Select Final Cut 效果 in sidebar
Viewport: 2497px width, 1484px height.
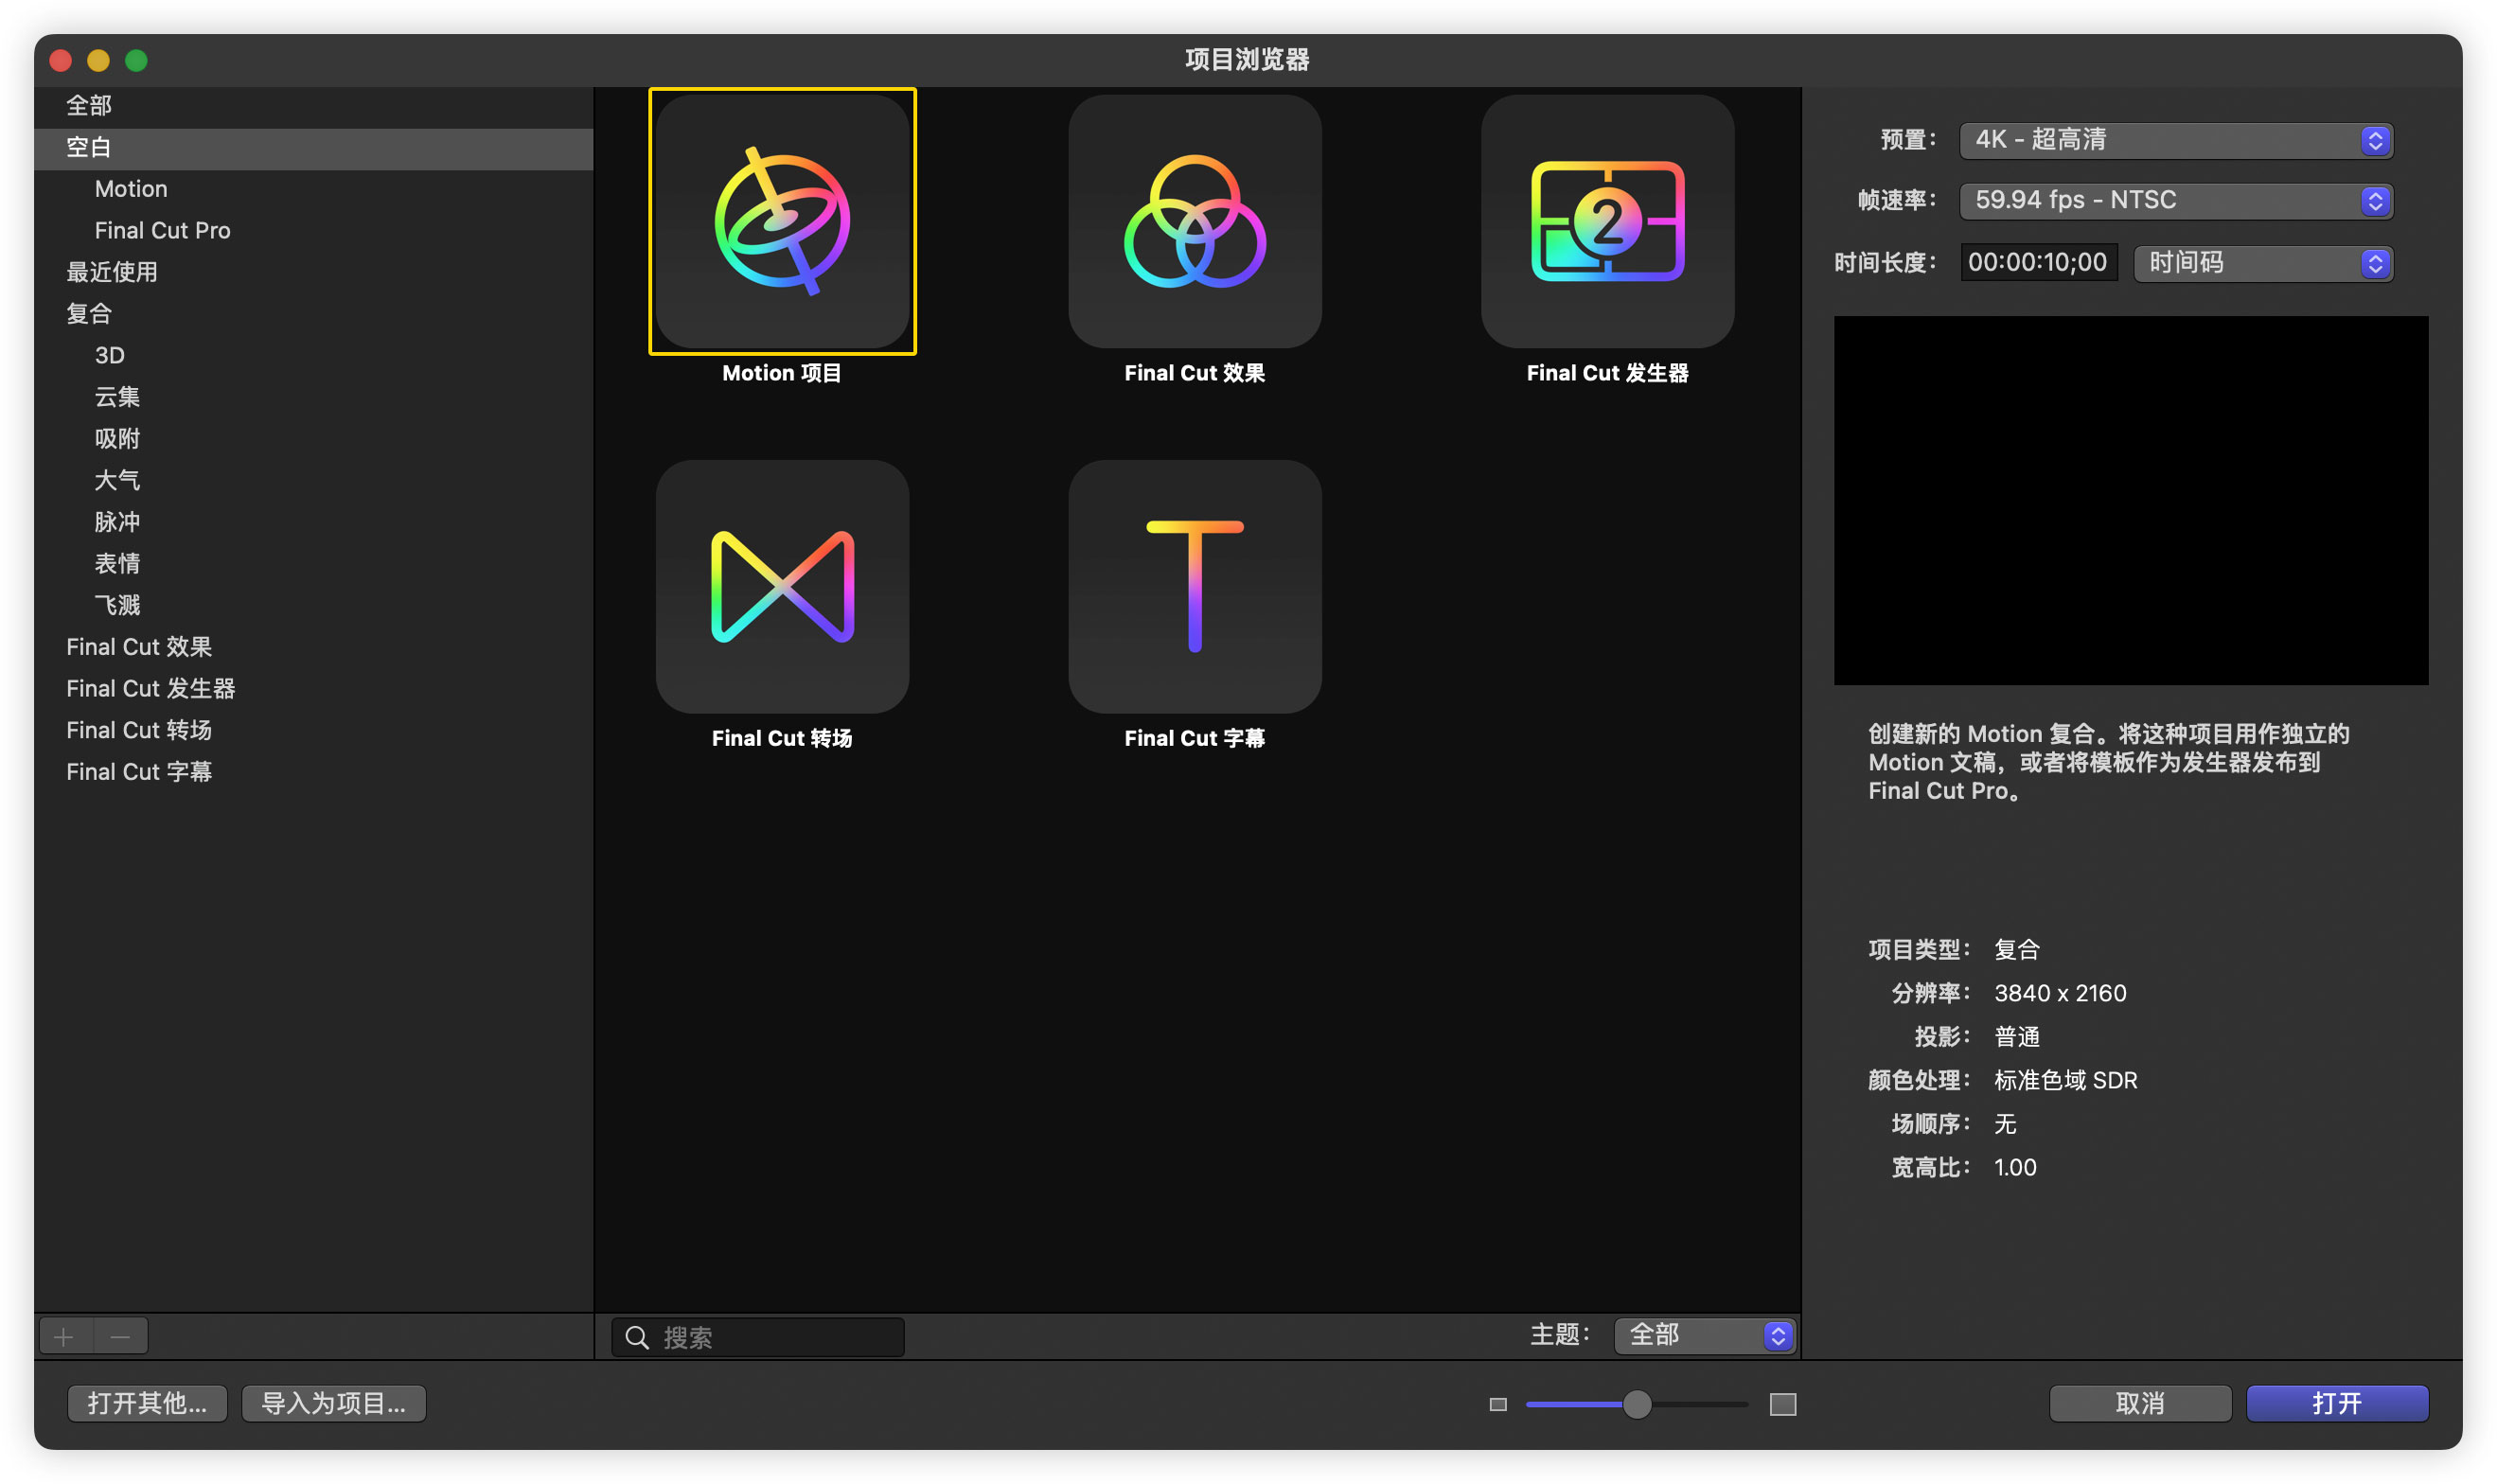coord(313,647)
